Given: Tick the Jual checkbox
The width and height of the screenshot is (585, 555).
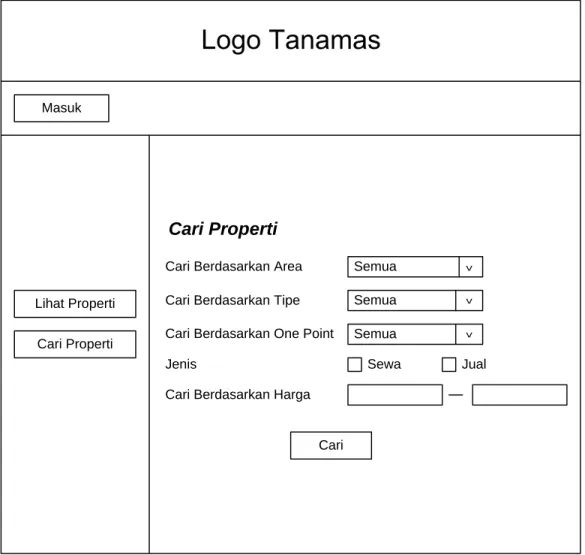Looking at the screenshot, I should tap(449, 365).
